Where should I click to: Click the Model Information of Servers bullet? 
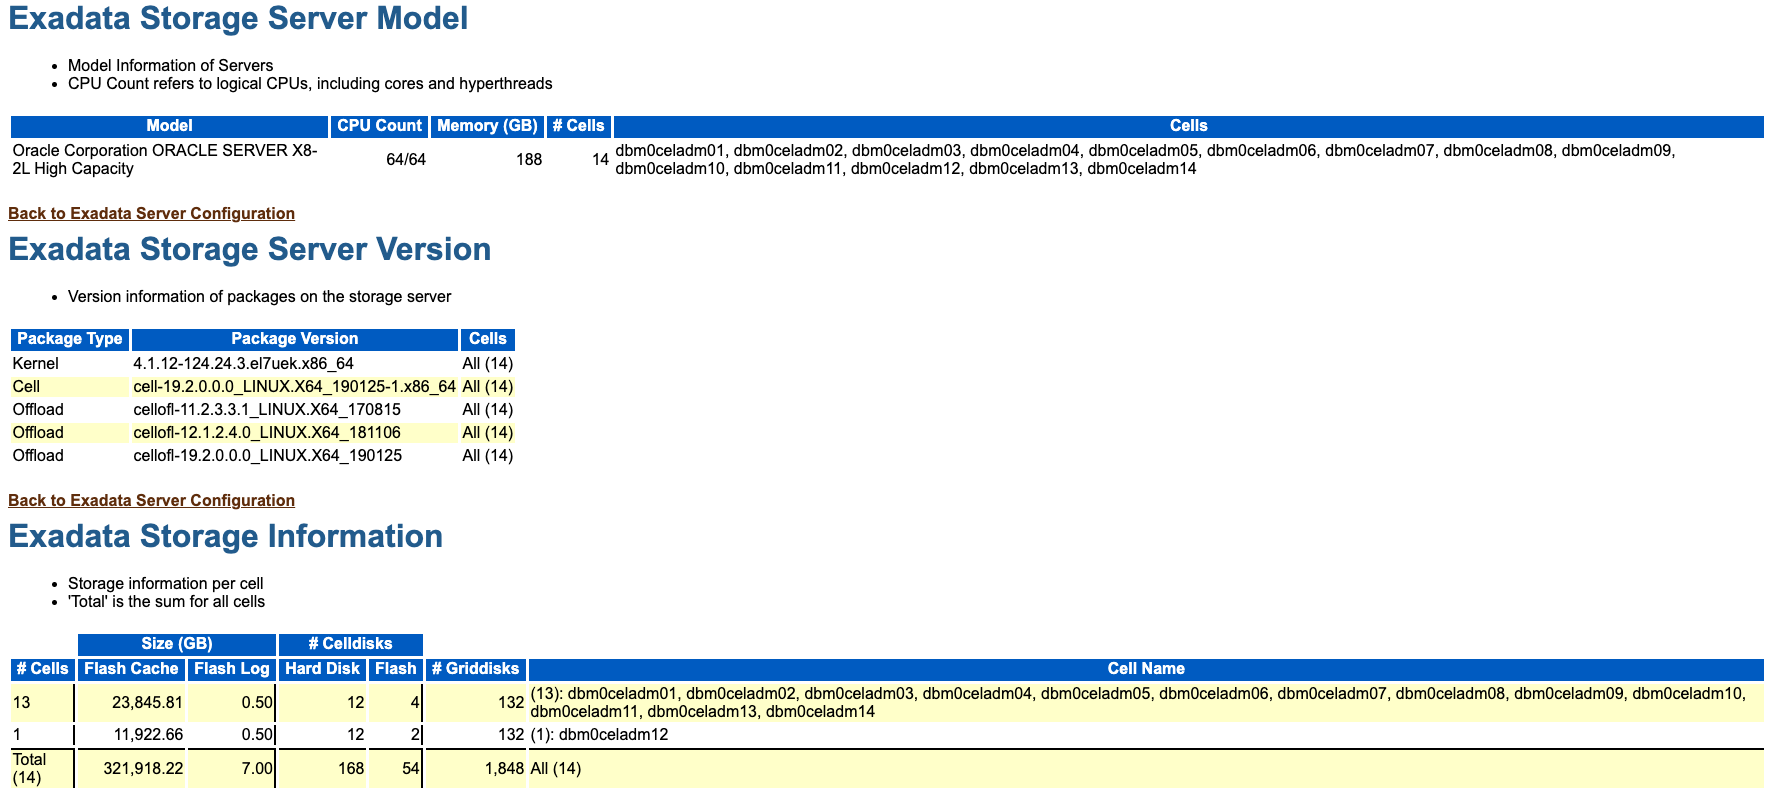tap(170, 66)
